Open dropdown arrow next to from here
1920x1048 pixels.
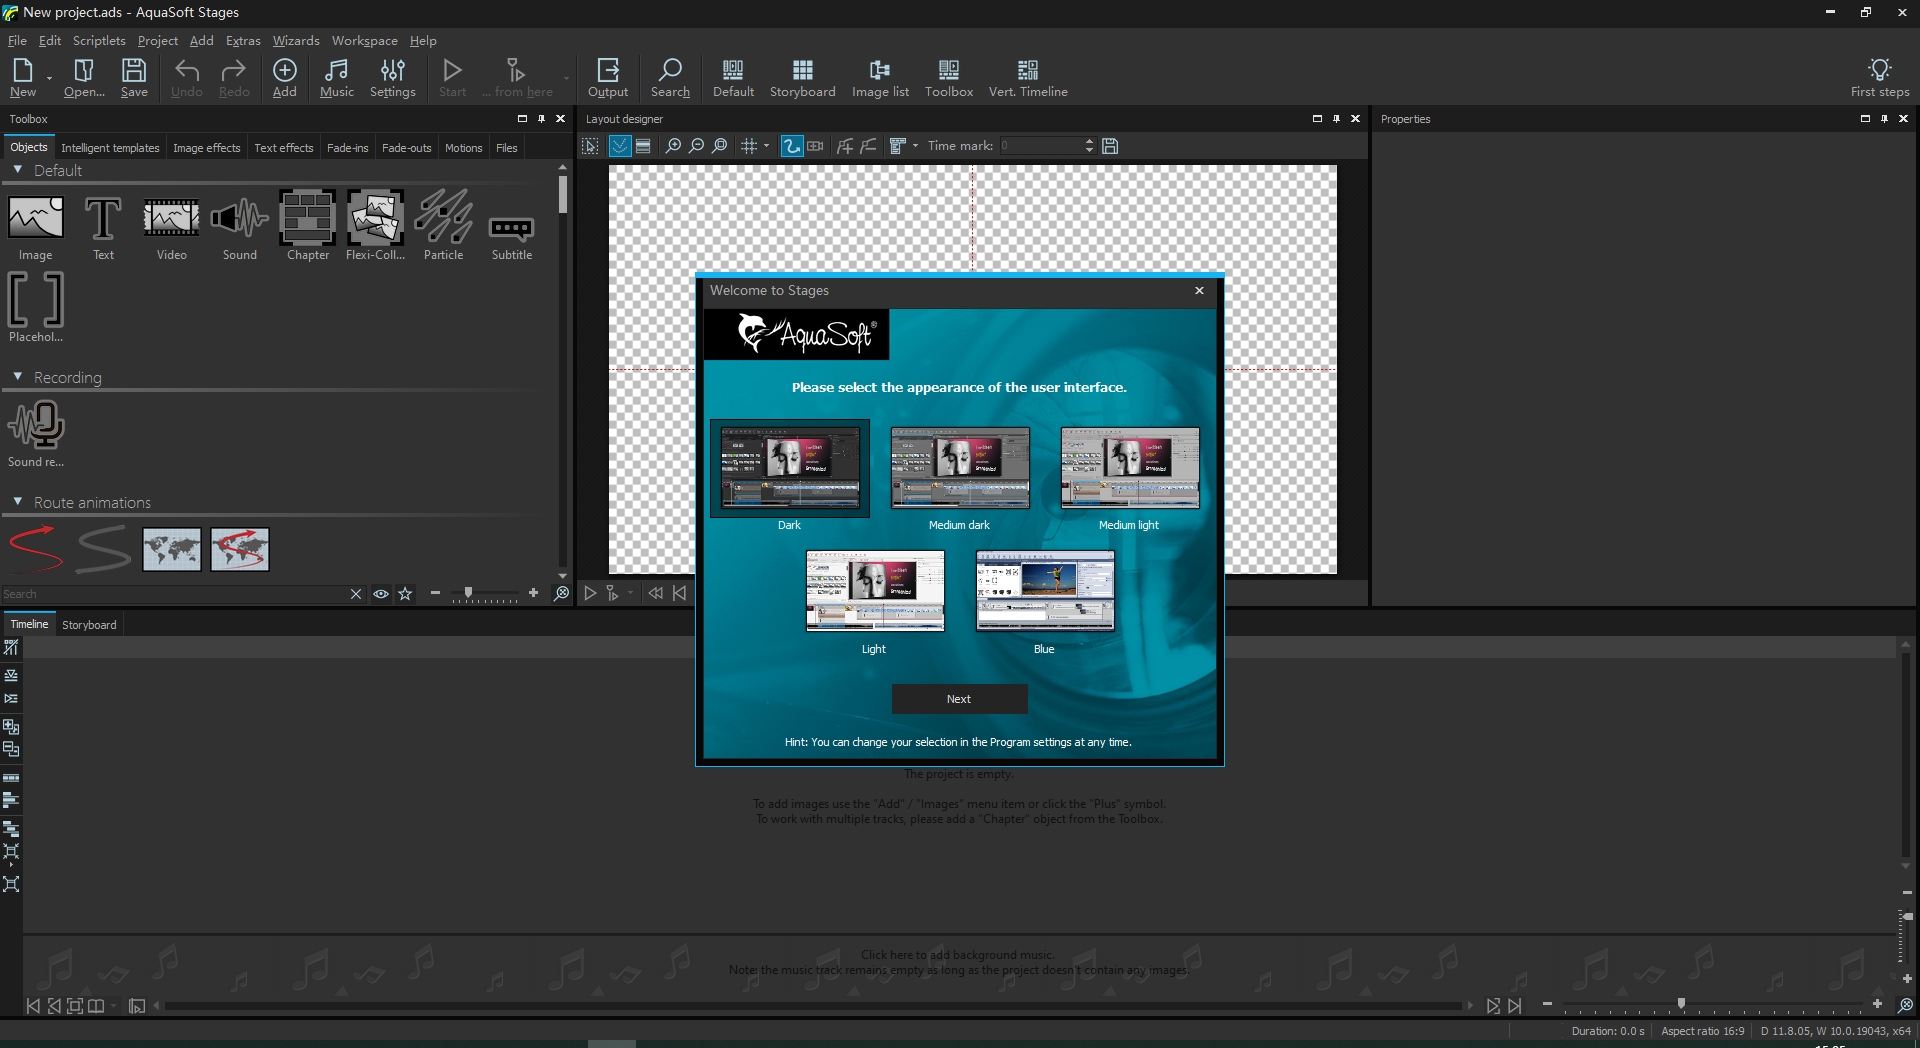click(566, 78)
